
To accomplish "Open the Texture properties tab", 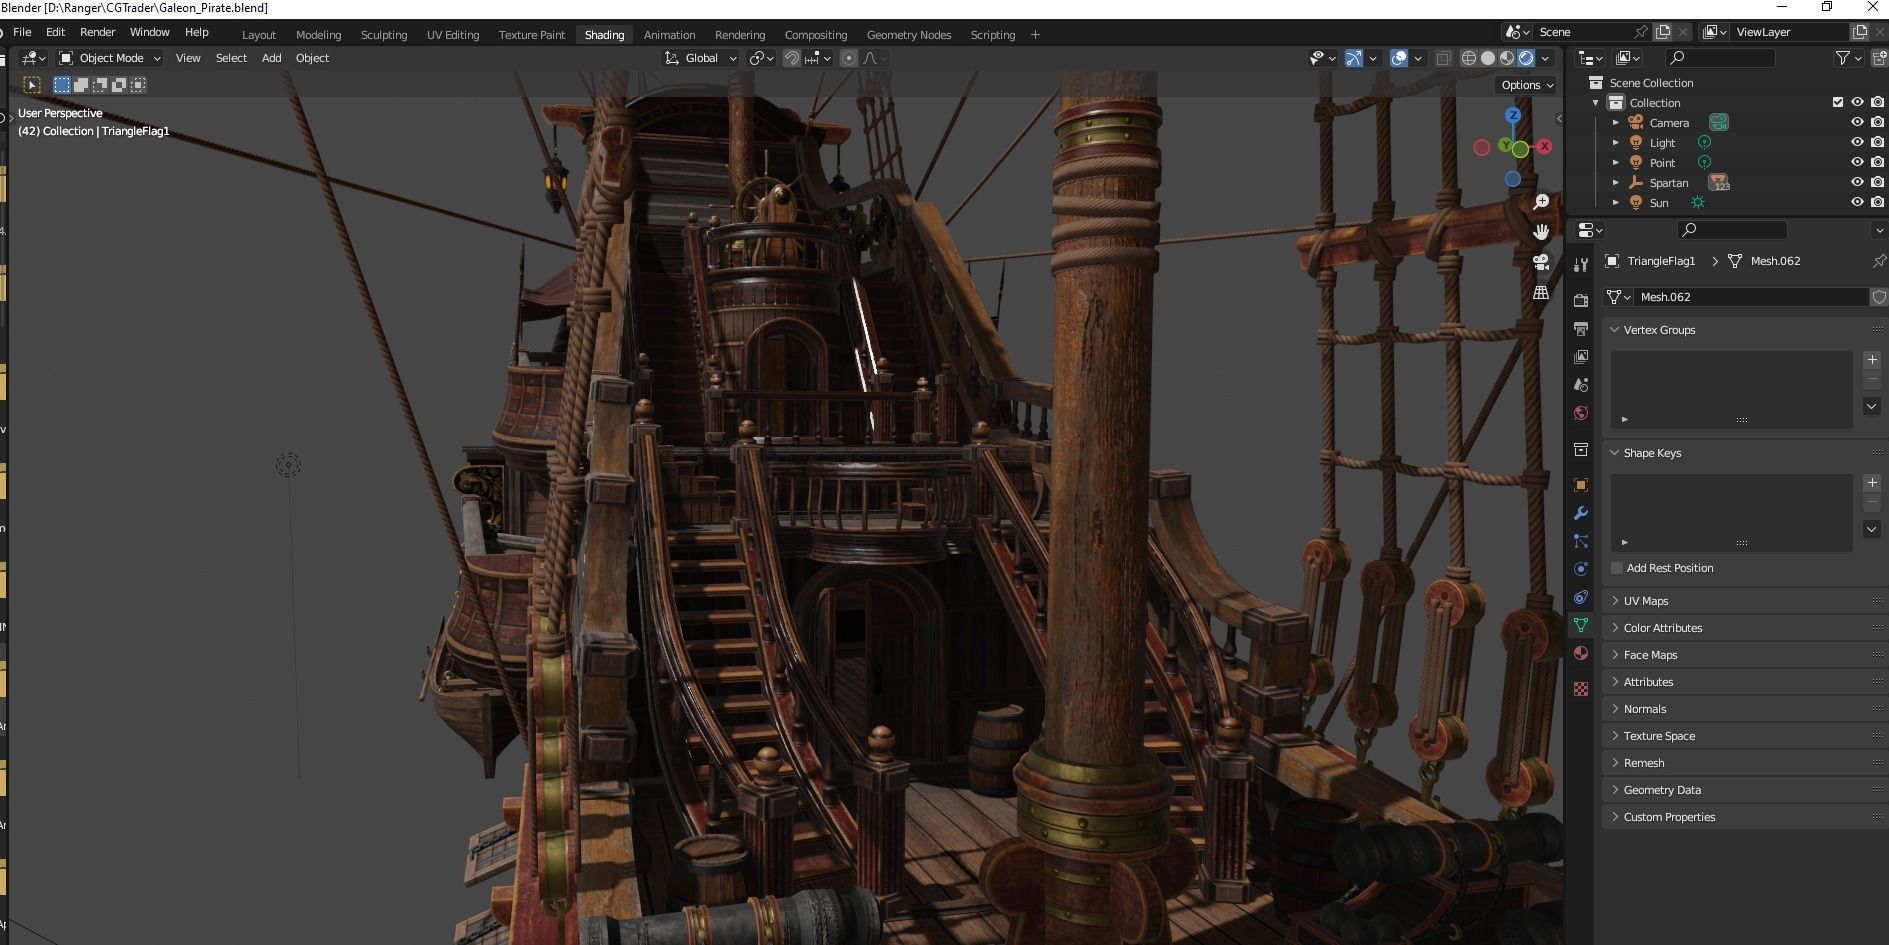I will (x=1581, y=689).
